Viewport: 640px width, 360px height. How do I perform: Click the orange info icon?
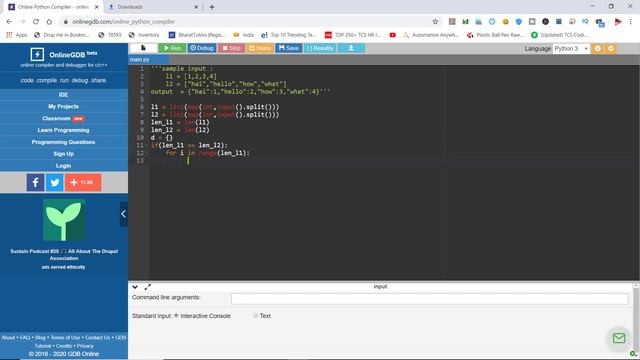click(x=598, y=49)
